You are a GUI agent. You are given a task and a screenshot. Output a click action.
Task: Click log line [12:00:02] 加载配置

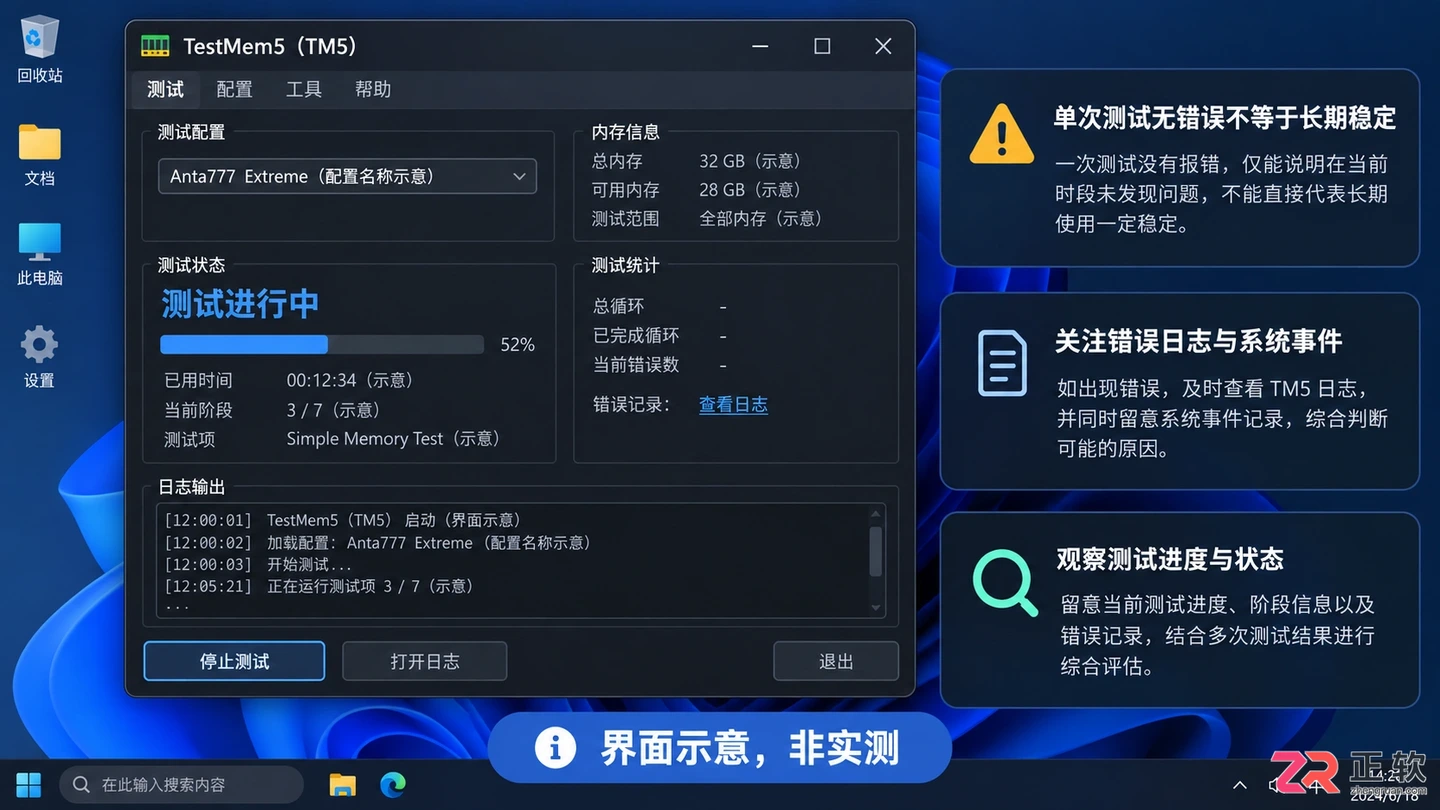(378, 543)
